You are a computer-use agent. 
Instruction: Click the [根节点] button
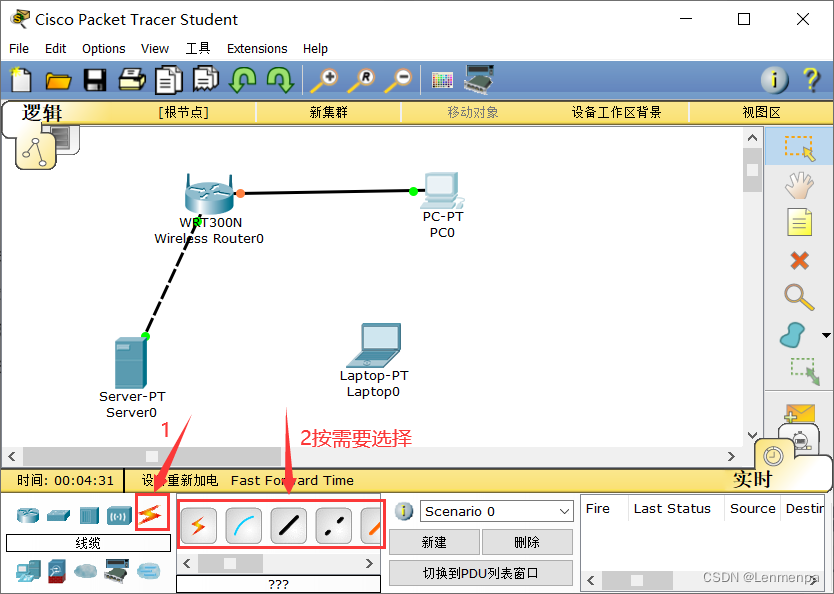[184, 112]
